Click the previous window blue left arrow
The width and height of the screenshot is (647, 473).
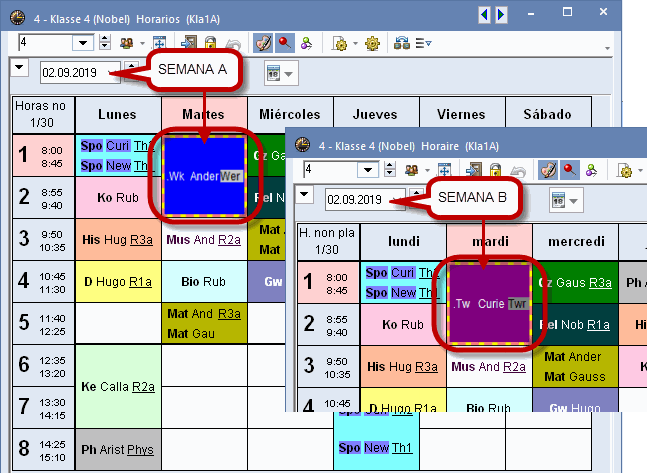coord(484,15)
